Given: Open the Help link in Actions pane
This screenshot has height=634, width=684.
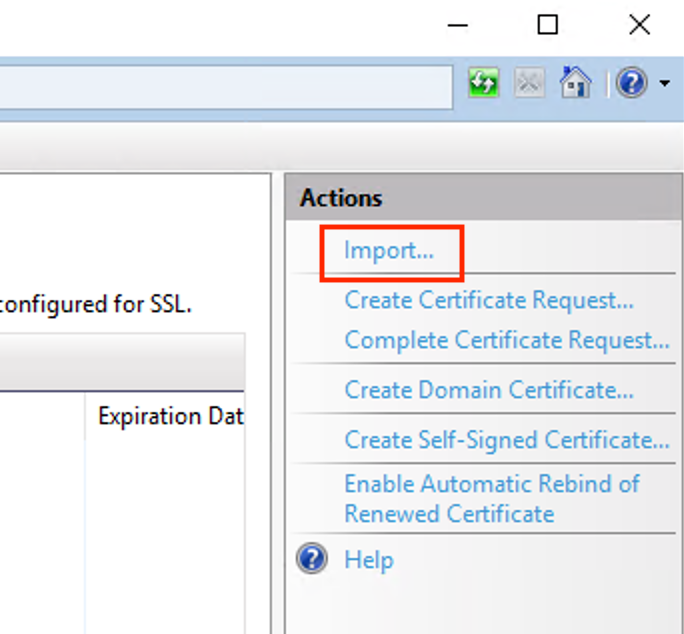Looking at the screenshot, I should pyautogui.click(x=369, y=560).
